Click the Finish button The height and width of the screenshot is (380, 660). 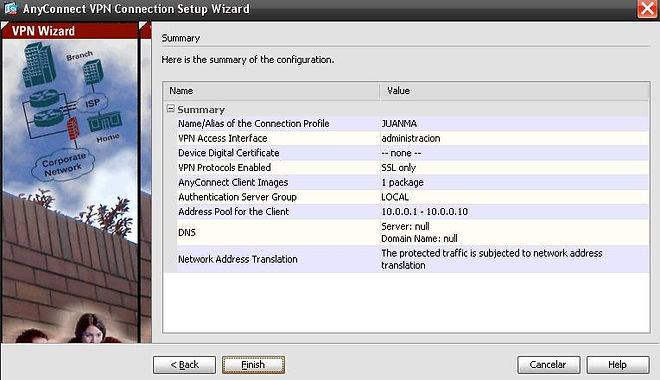pyautogui.click(x=253, y=364)
